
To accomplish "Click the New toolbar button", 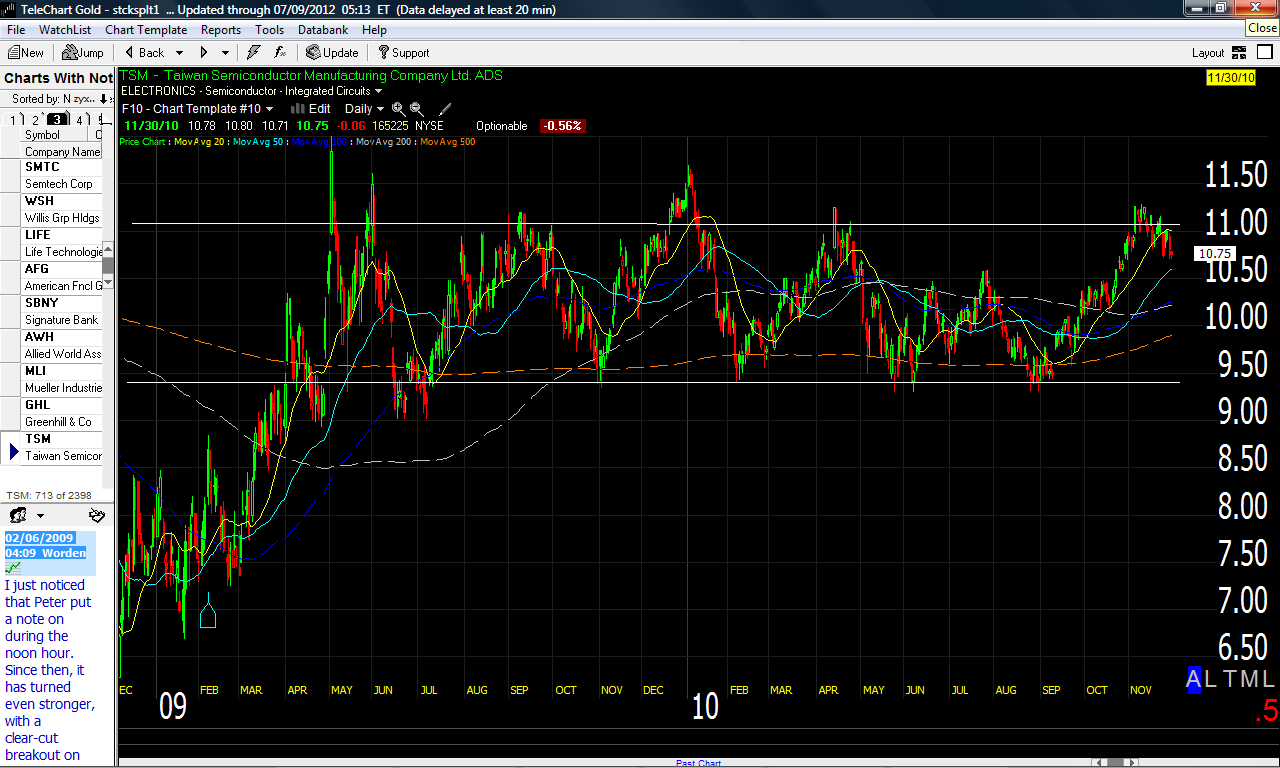I will tap(26, 53).
